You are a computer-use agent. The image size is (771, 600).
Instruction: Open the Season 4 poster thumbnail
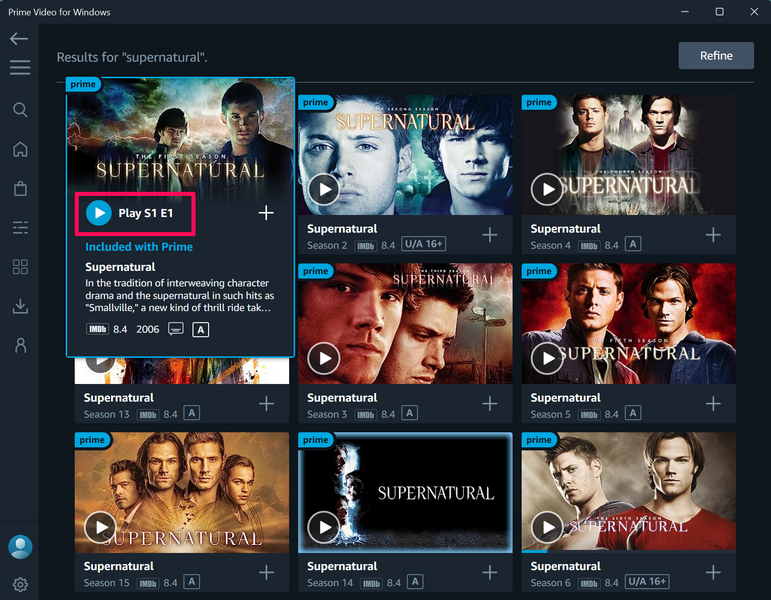tap(628, 154)
